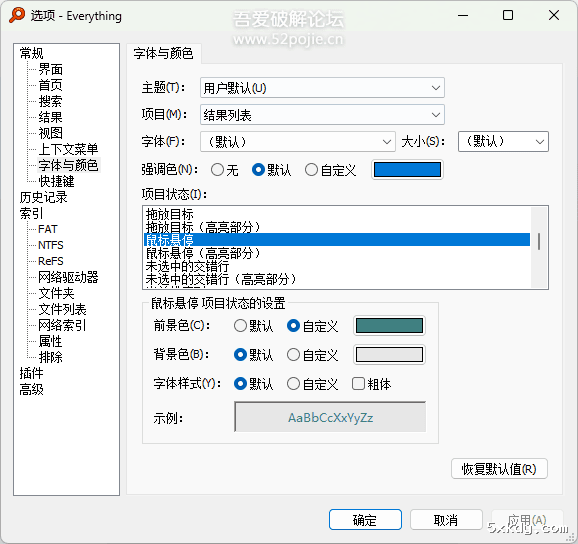Select NTFS under 索引 in the sidebar
Viewport: 578px width, 544px height.
pos(51,245)
